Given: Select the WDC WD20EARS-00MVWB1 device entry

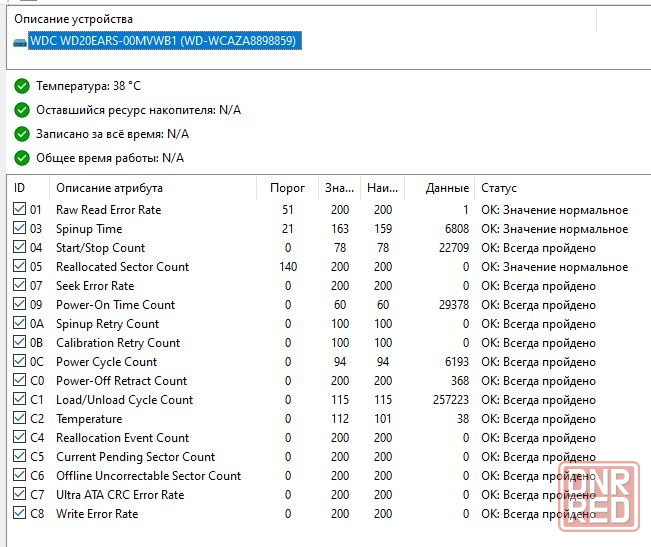Looking at the screenshot, I should 165,41.
